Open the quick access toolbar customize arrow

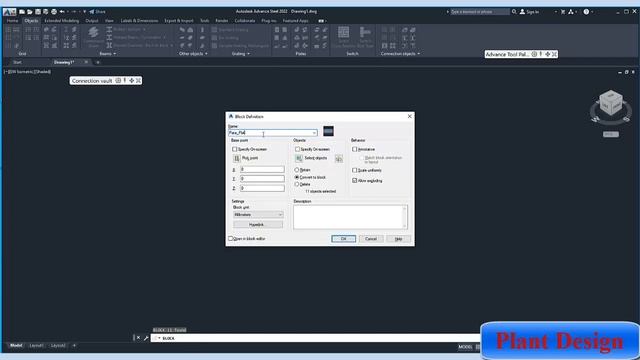pyautogui.click(x=84, y=12)
